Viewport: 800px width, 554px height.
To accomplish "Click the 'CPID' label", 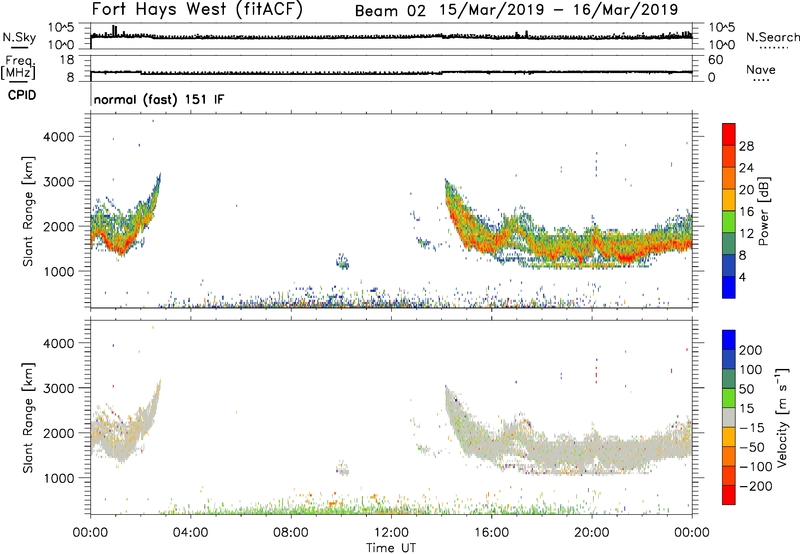I will [22, 95].
